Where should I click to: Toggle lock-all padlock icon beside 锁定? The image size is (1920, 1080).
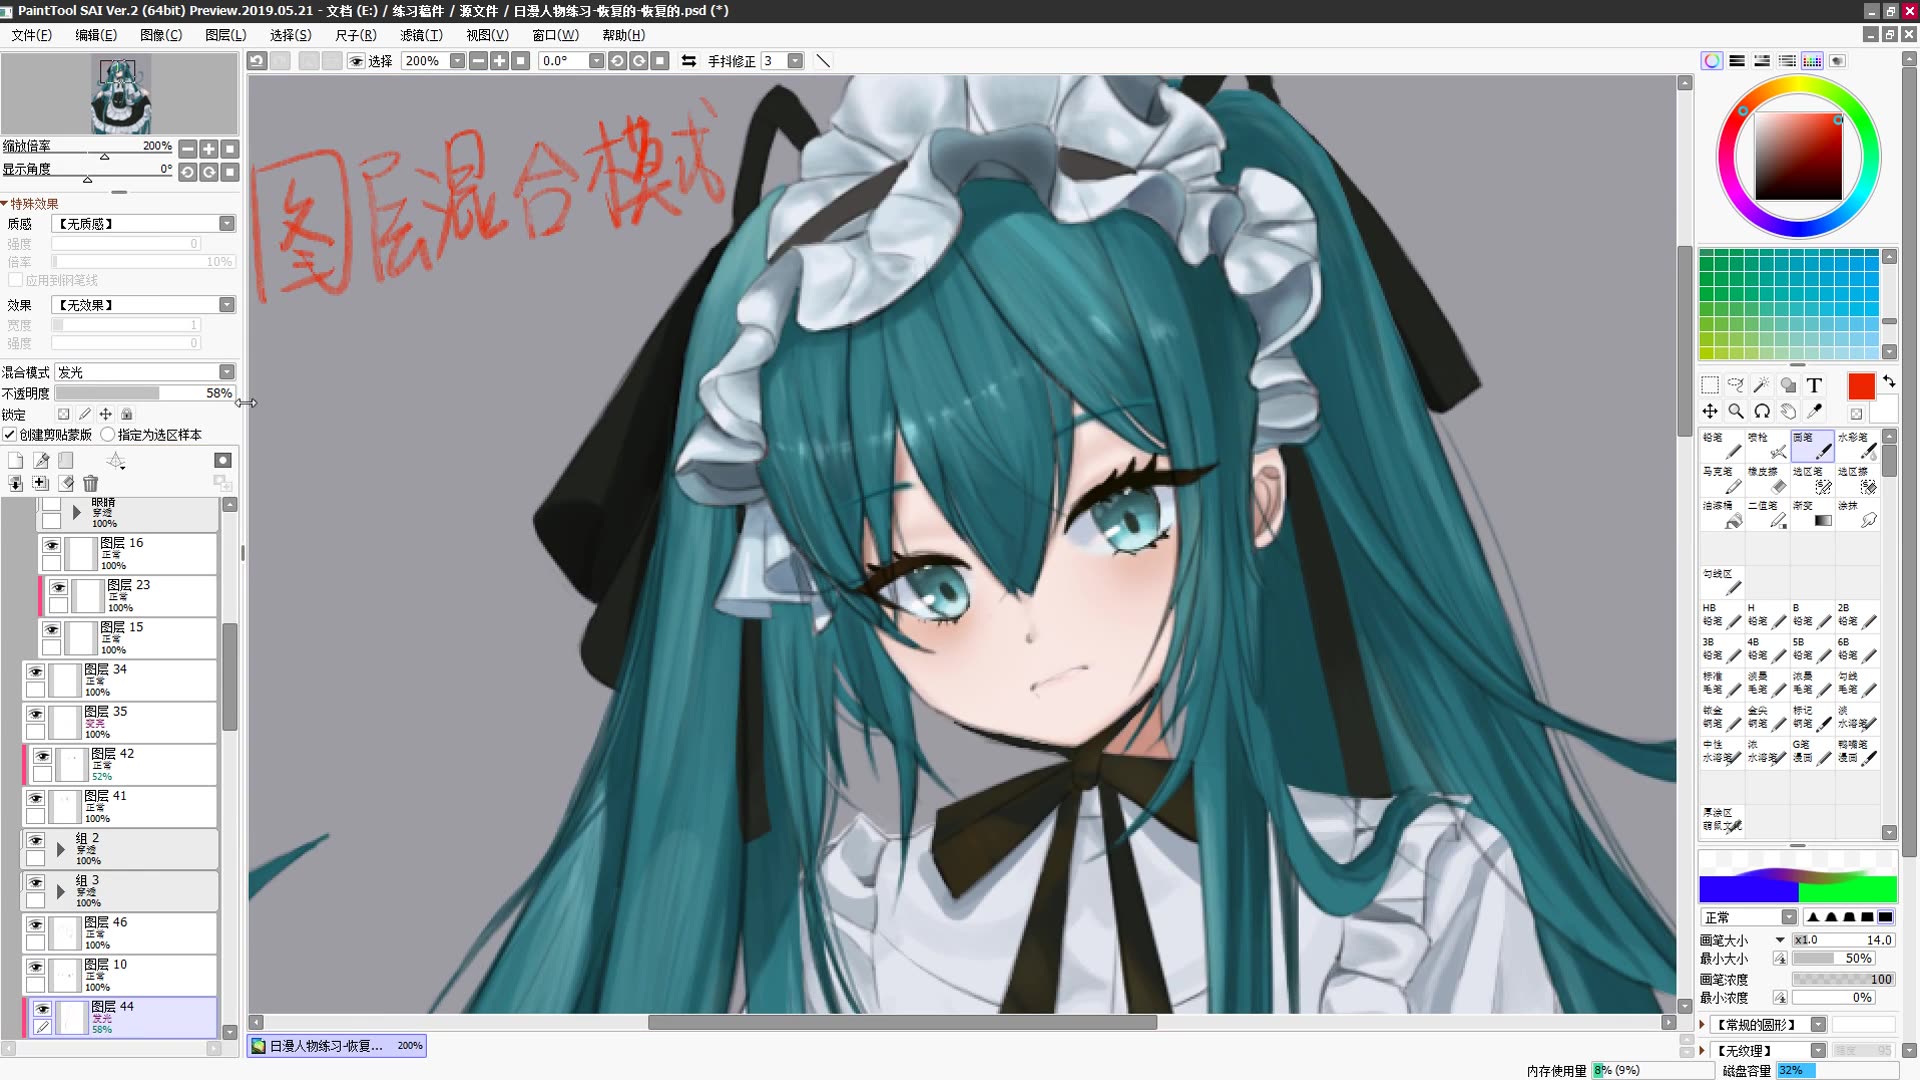click(127, 414)
